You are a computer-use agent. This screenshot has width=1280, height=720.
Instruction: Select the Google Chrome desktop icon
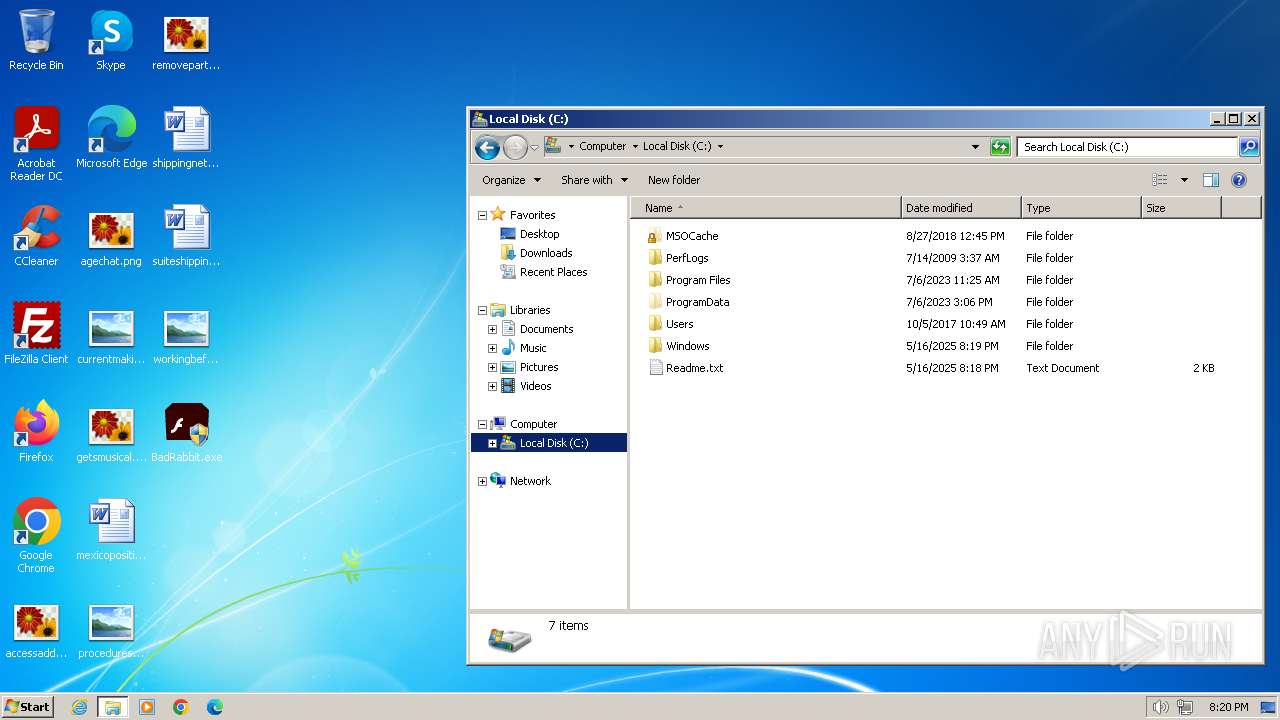pos(36,535)
